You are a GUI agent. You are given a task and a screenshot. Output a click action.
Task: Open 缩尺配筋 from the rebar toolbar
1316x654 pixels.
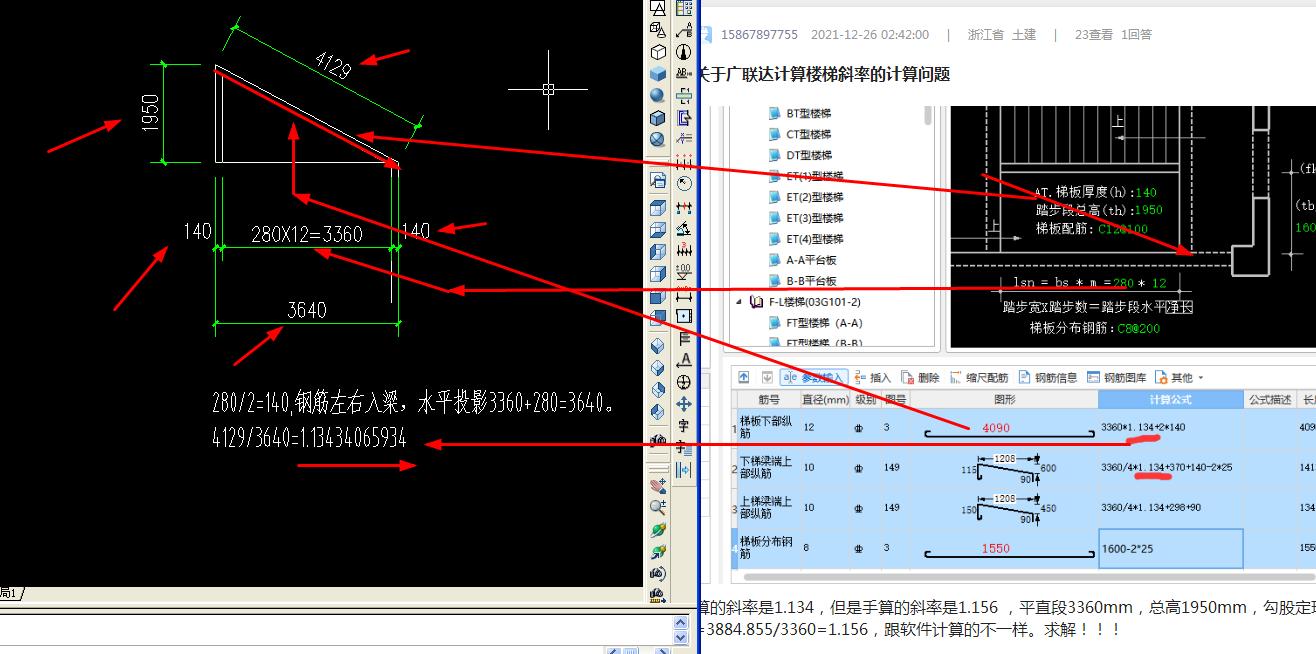(979, 377)
